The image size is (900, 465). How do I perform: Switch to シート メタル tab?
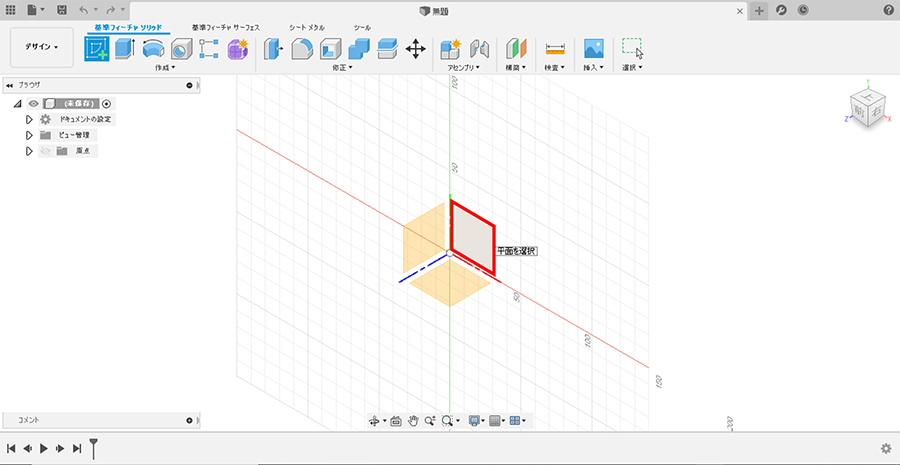pyautogui.click(x=307, y=27)
